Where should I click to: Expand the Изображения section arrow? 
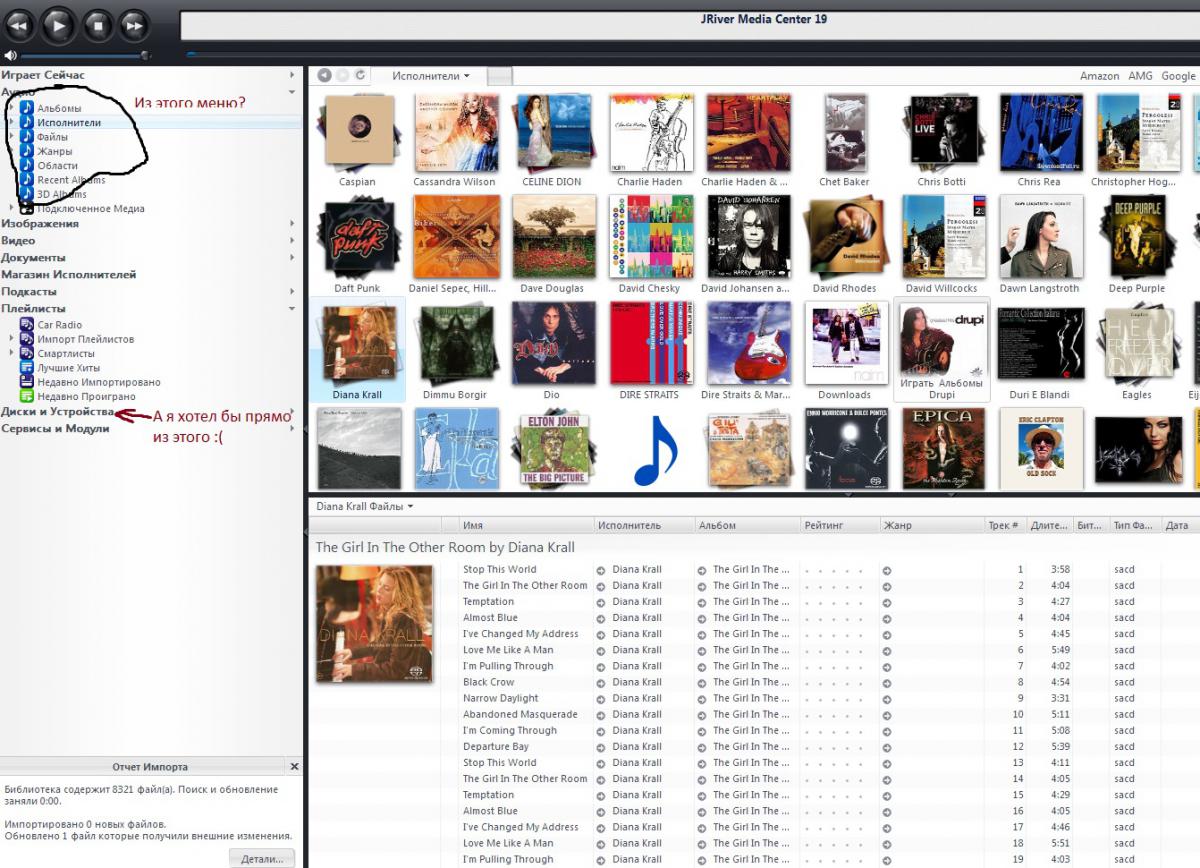(293, 224)
